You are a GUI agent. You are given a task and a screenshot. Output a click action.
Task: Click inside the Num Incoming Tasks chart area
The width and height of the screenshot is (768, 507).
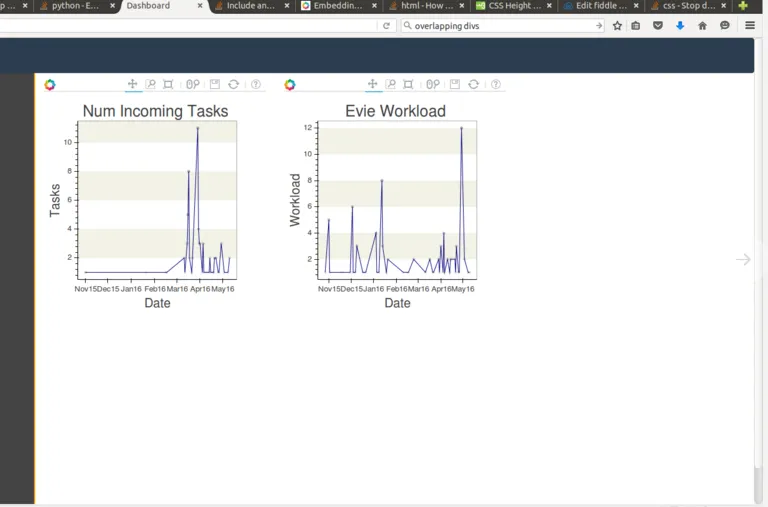157,200
